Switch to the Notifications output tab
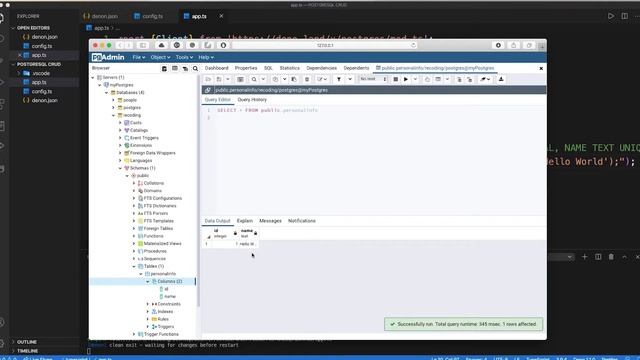This screenshot has height=360, width=640. pos(302,221)
